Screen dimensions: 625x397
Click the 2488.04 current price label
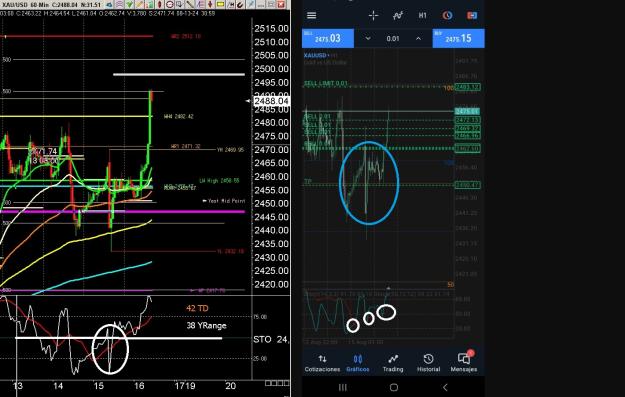[271, 101]
